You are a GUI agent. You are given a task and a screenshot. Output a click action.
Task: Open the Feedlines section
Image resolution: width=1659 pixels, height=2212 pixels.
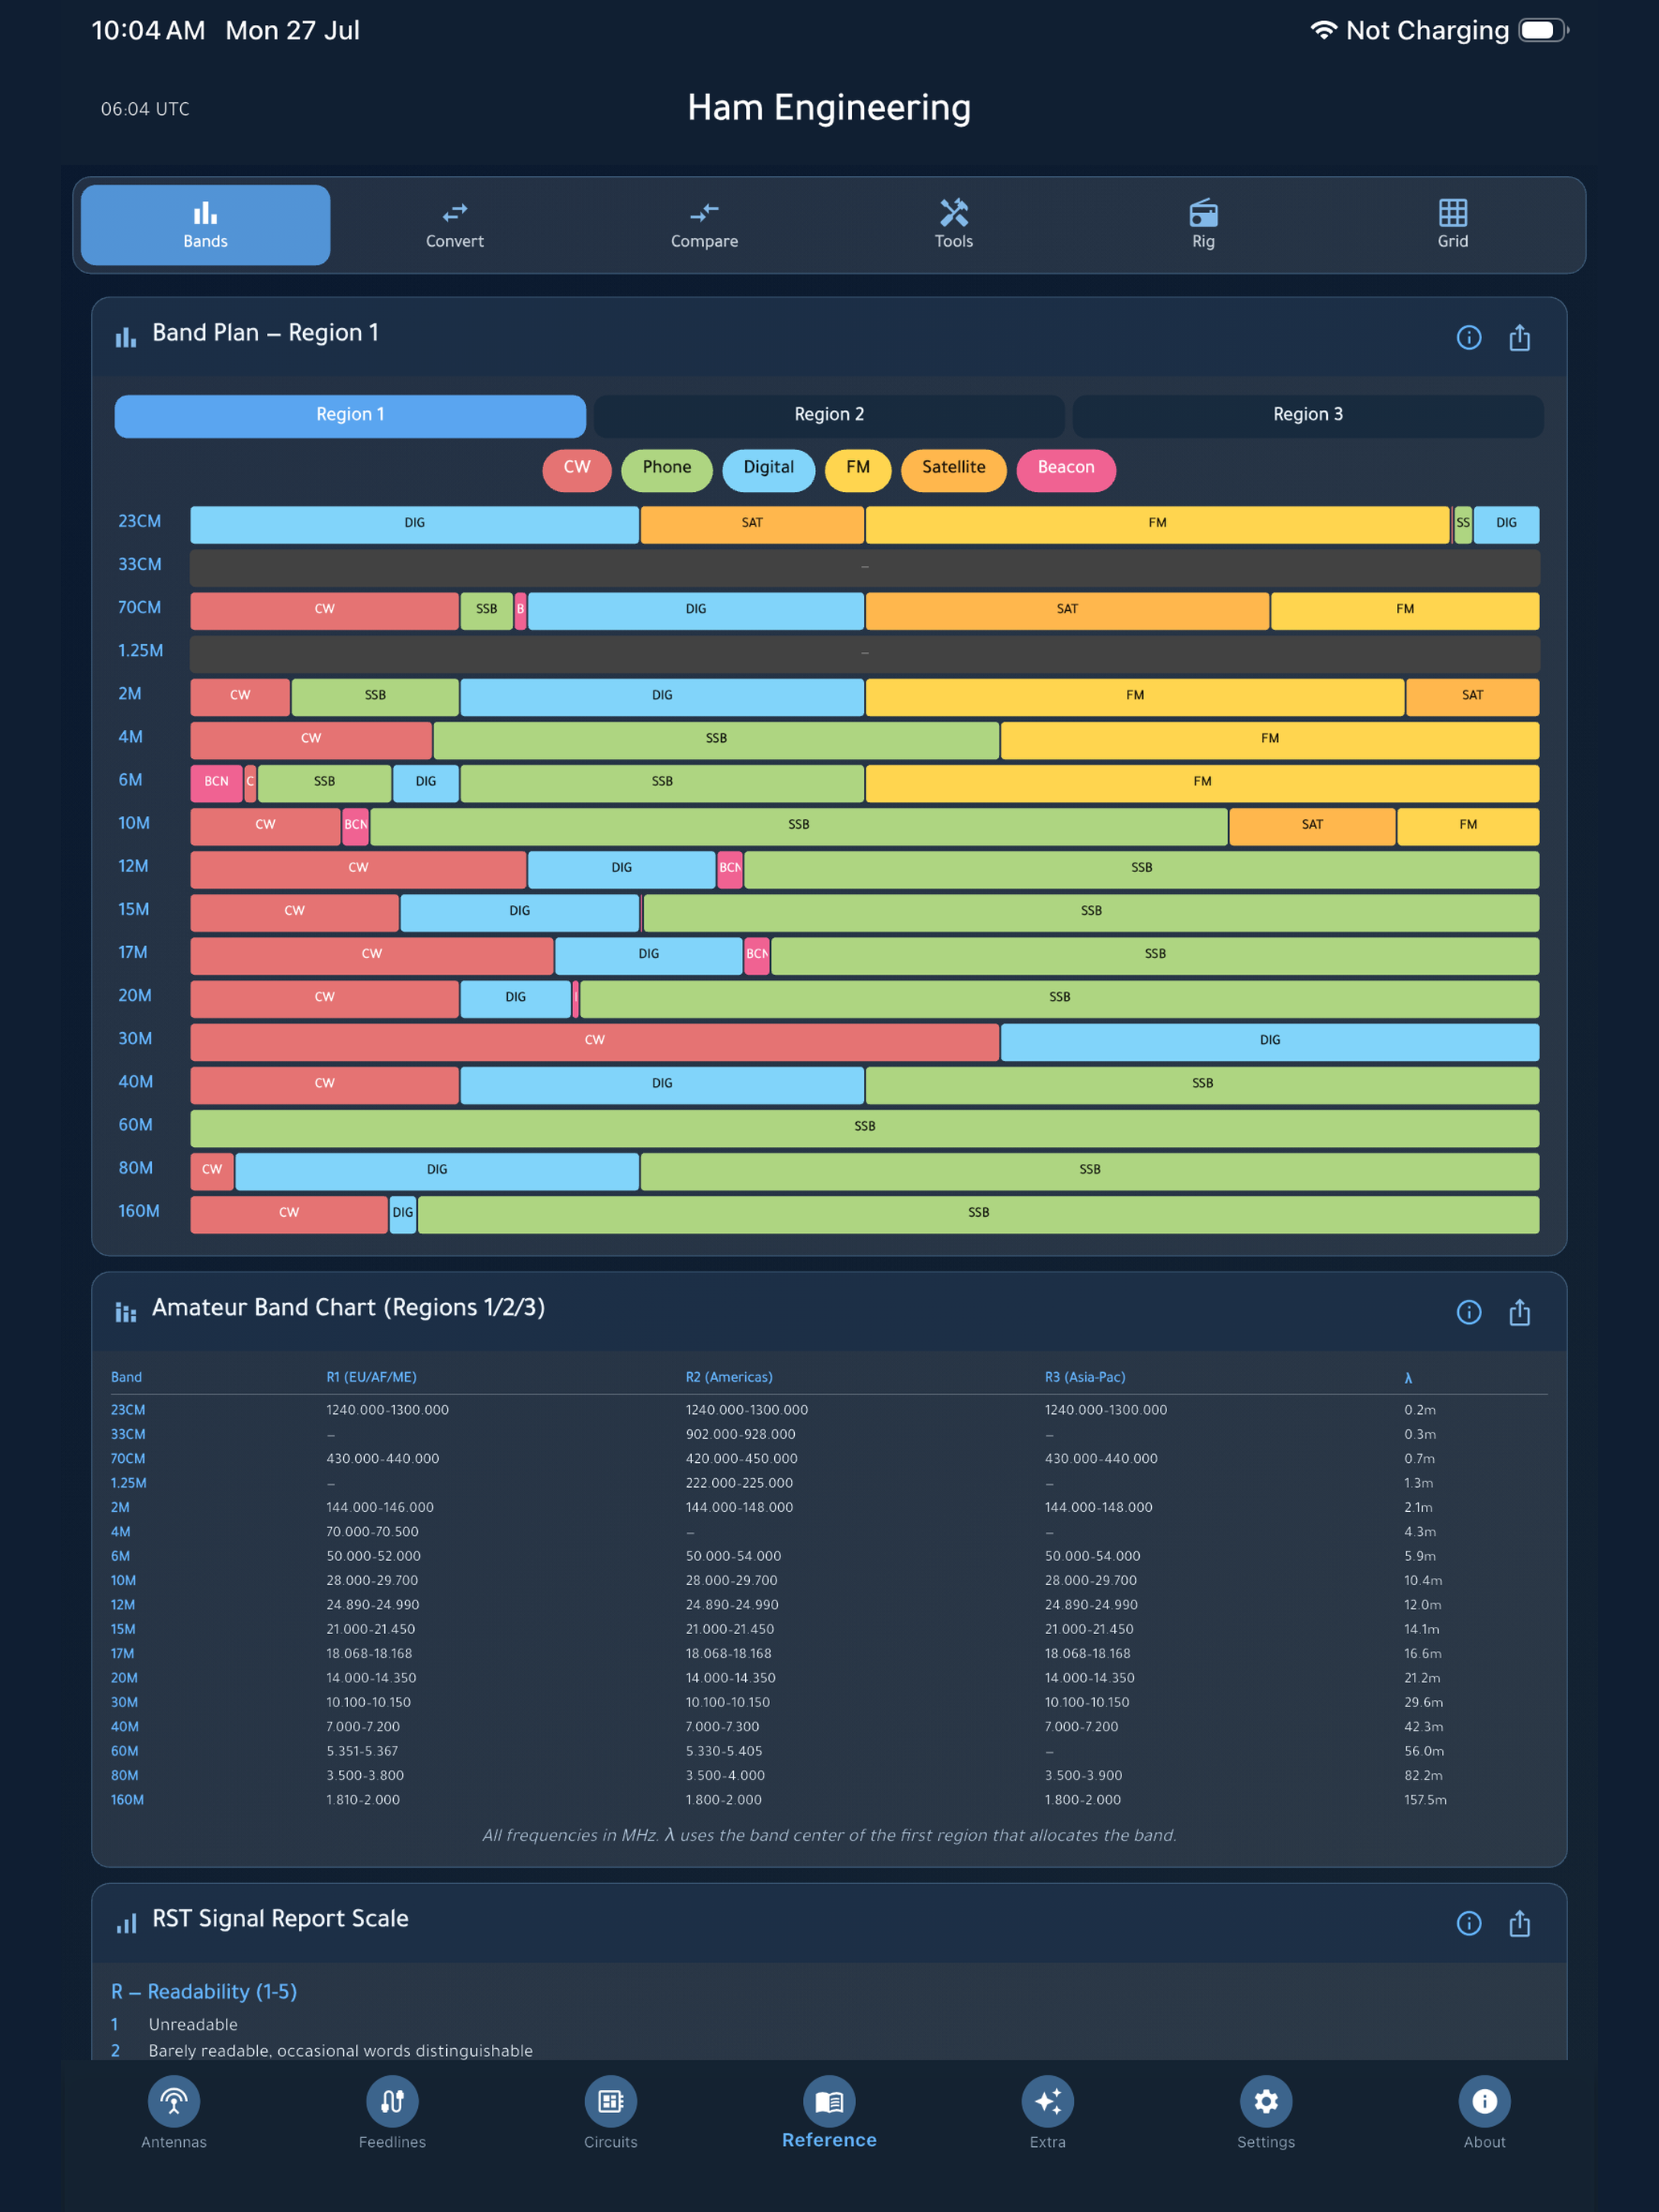[x=392, y=2113]
